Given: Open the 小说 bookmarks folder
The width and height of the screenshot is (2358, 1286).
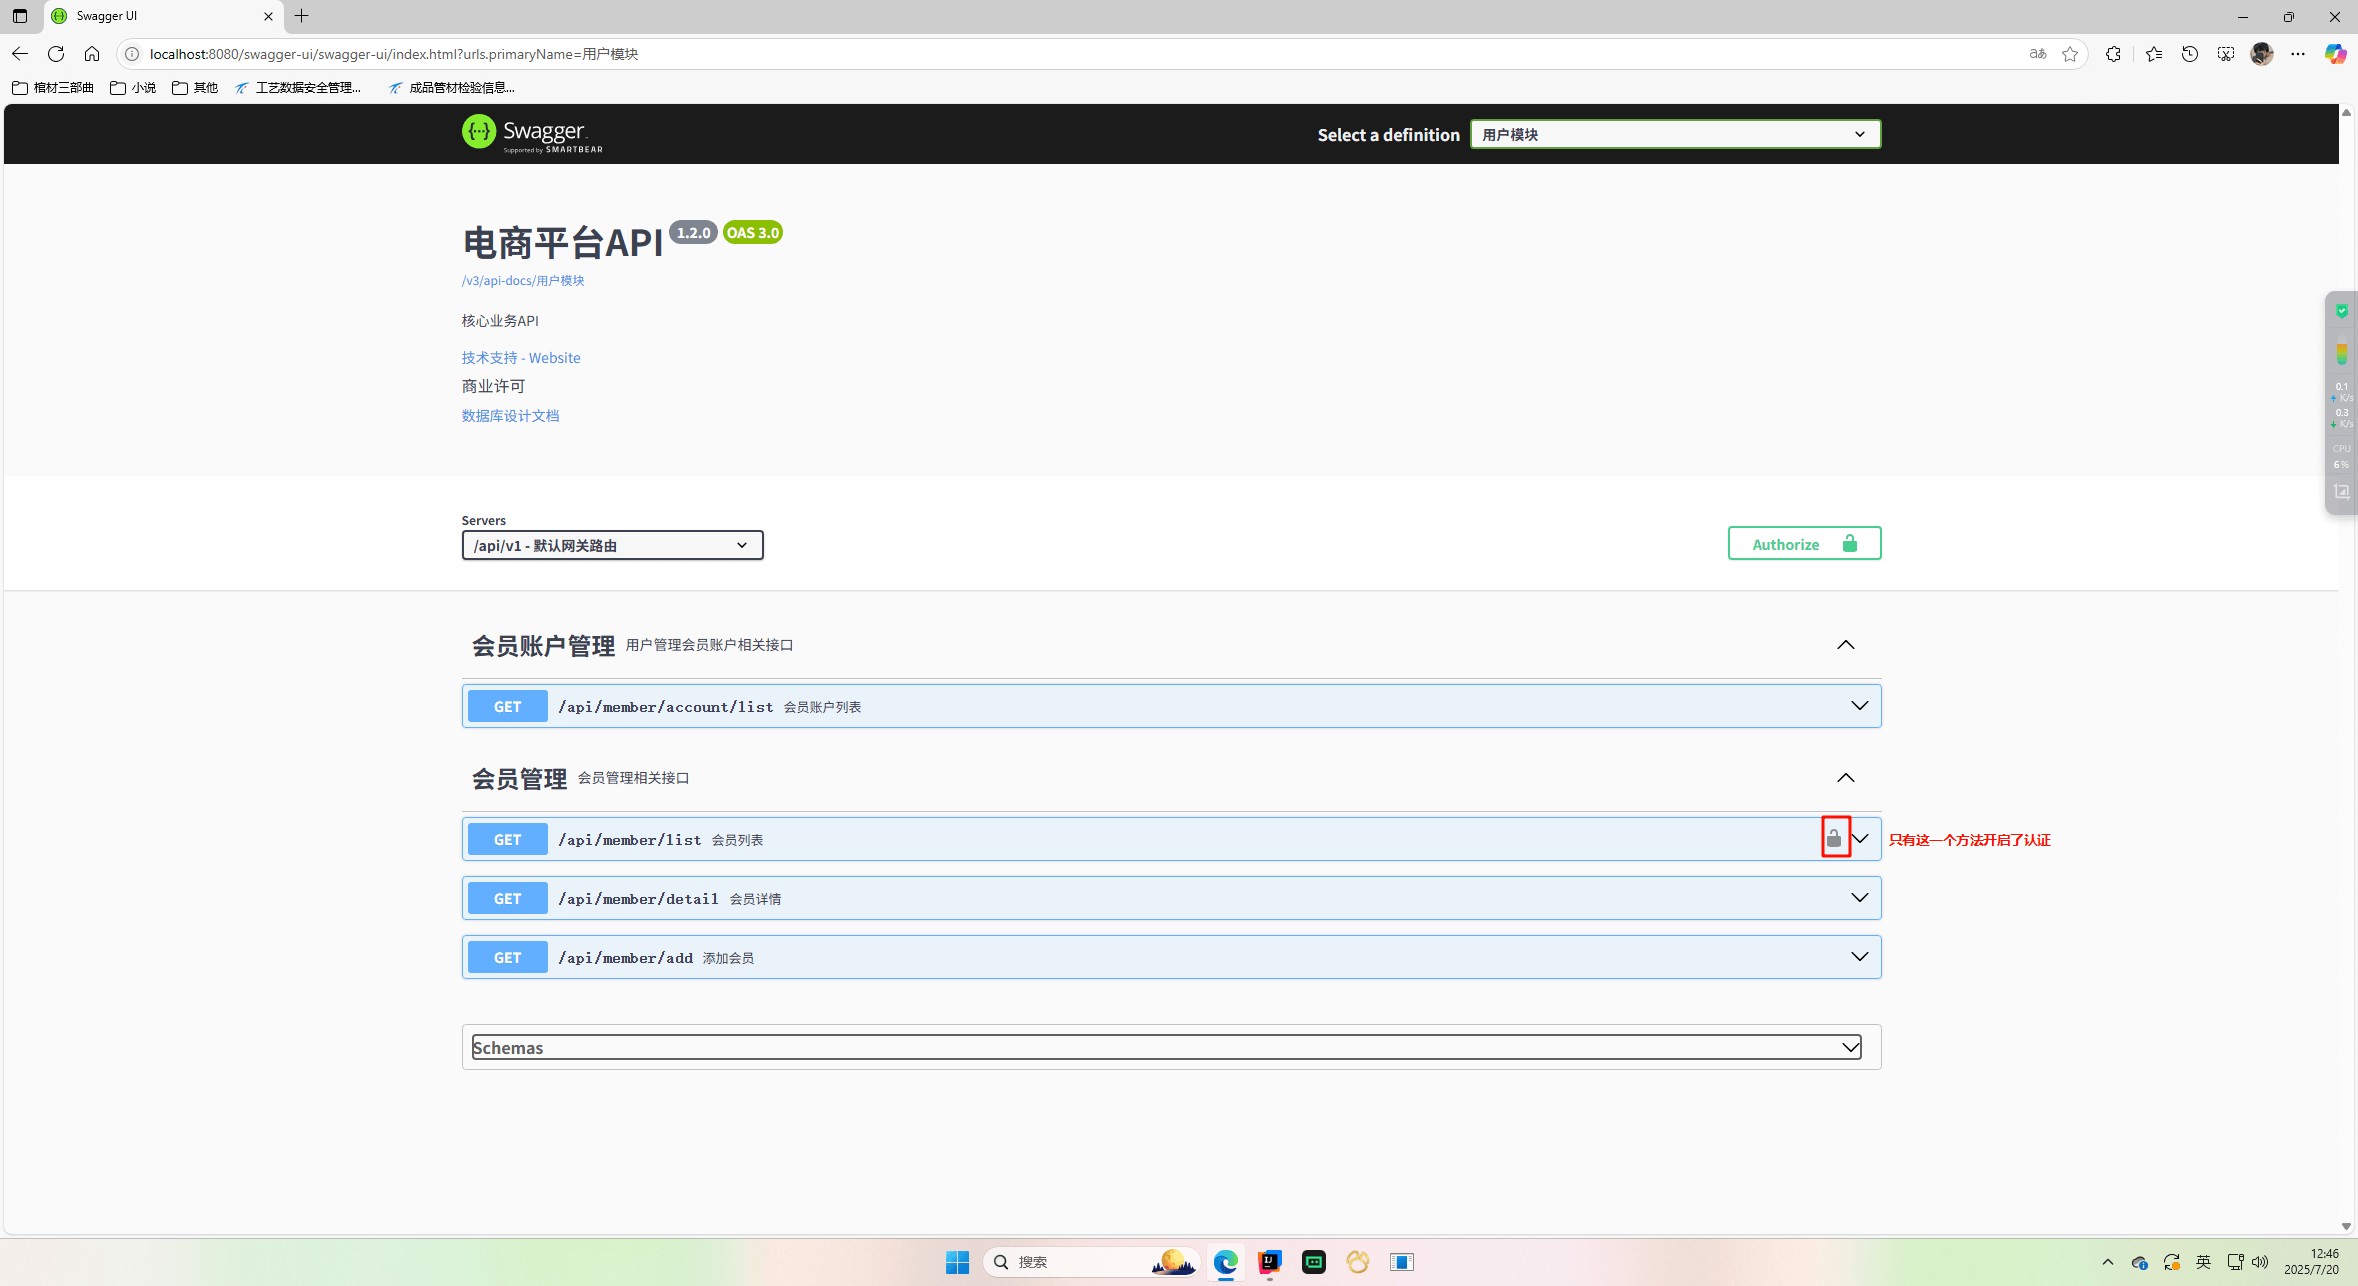Looking at the screenshot, I should 133,88.
